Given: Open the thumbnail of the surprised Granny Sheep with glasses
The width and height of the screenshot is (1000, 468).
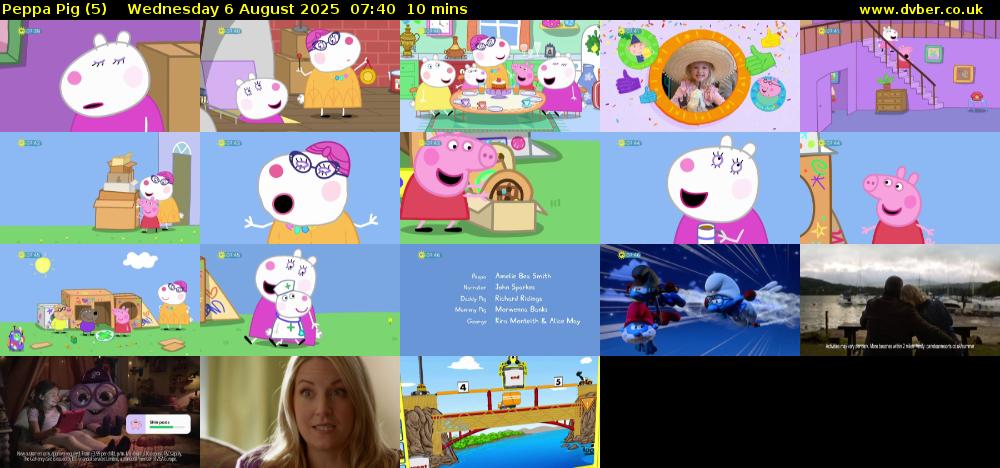Looking at the screenshot, I should coord(300,188).
